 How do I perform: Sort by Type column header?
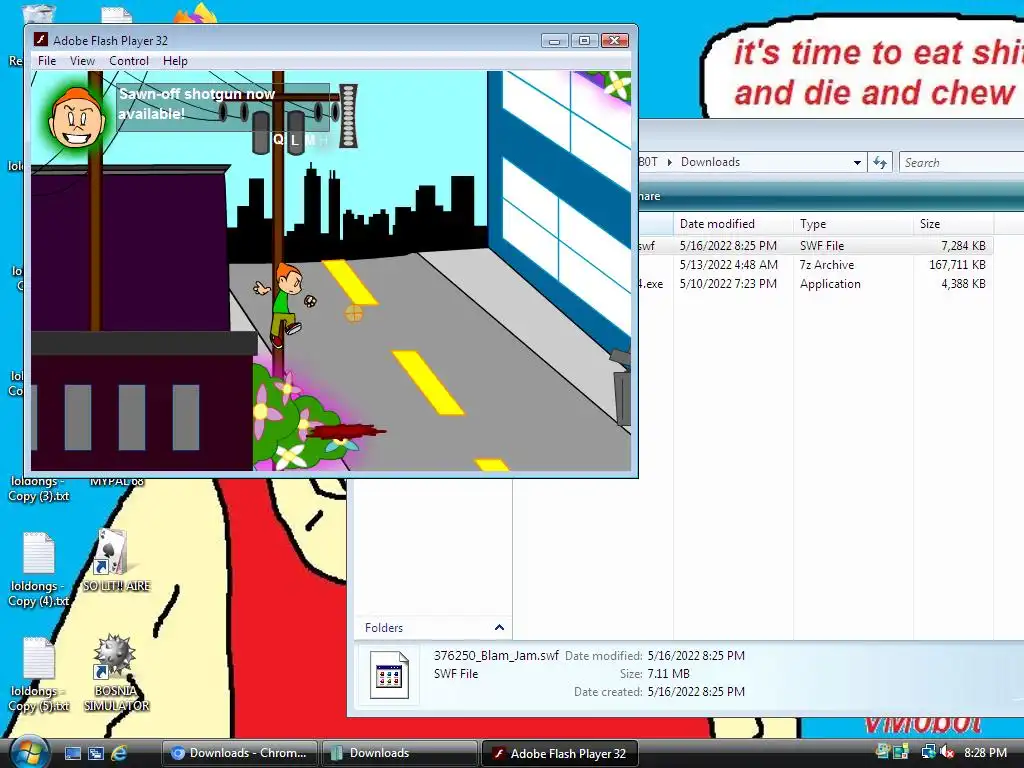[x=853, y=224]
